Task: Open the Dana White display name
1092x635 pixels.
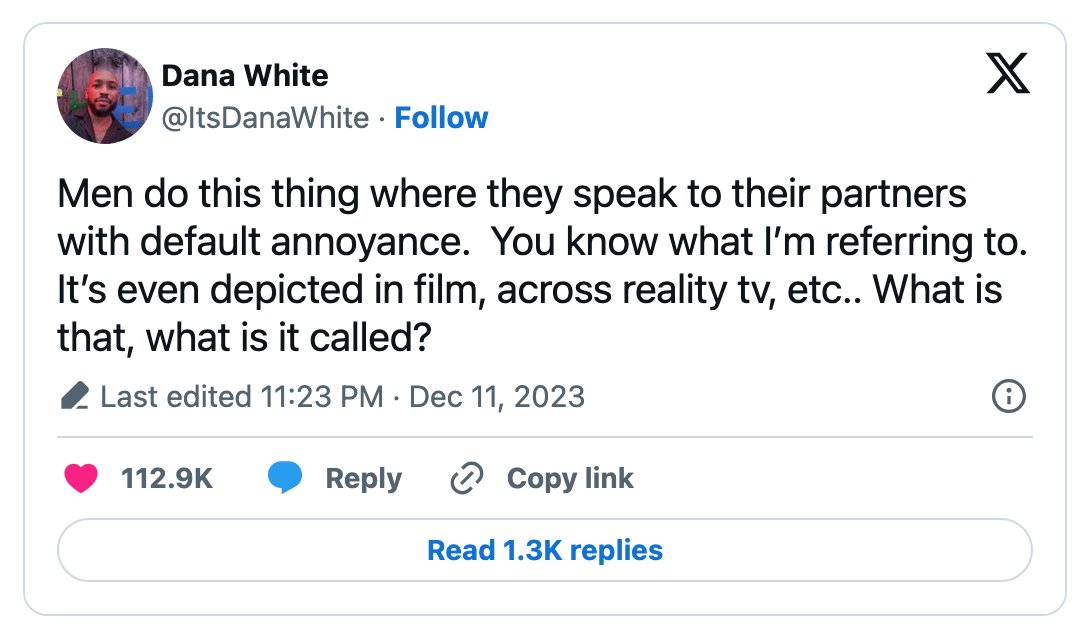Action: click(244, 75)
